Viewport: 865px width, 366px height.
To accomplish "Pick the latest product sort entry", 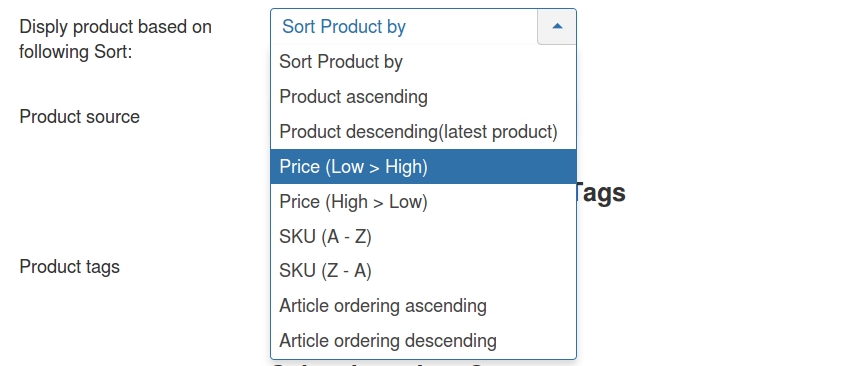I will [423, 131].
